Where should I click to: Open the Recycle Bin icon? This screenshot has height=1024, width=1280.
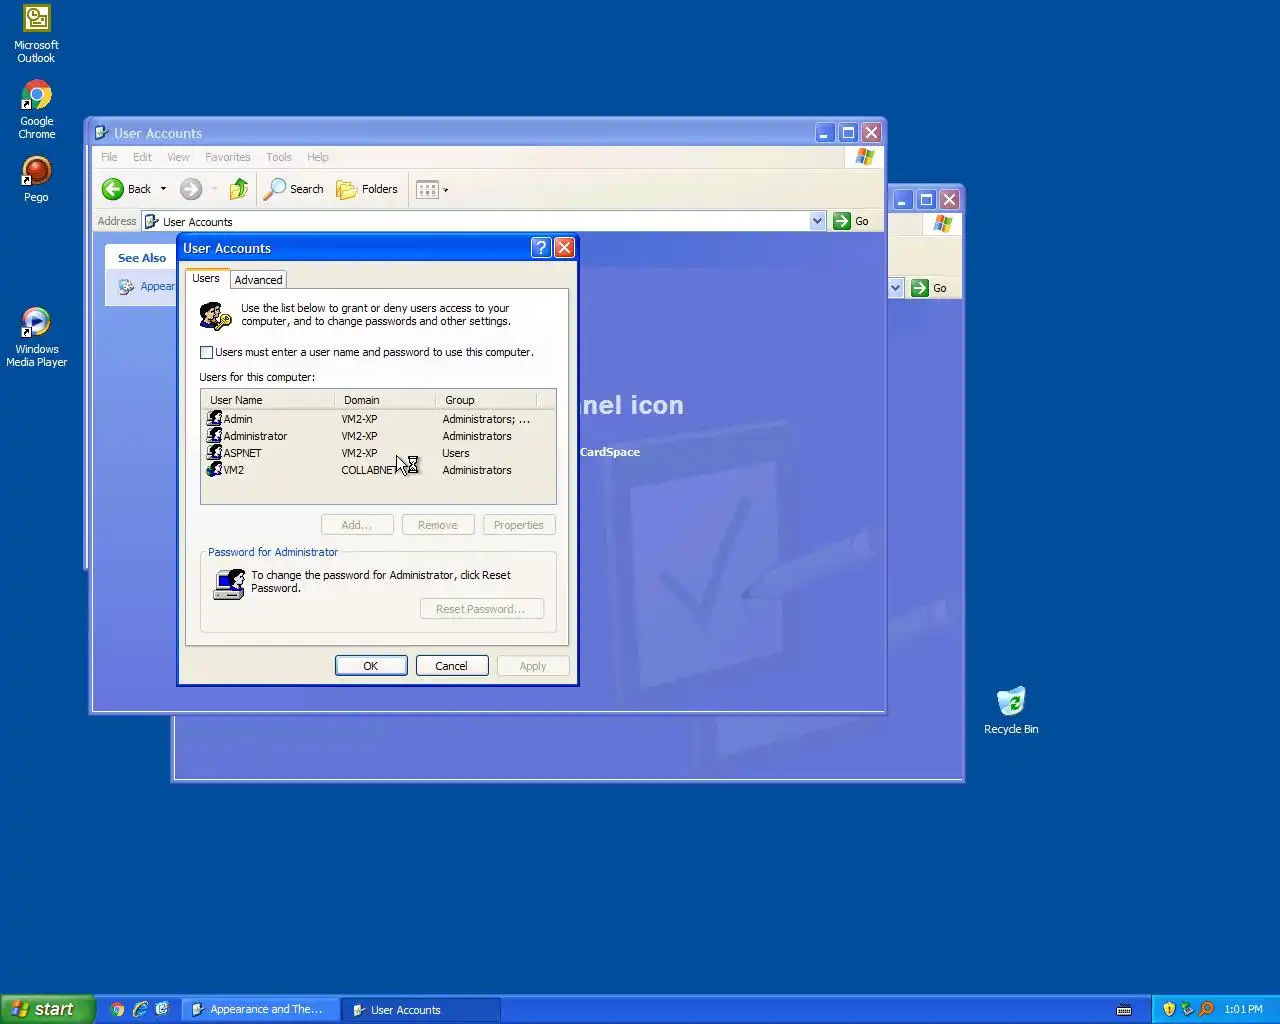[x=1011, y=711]
